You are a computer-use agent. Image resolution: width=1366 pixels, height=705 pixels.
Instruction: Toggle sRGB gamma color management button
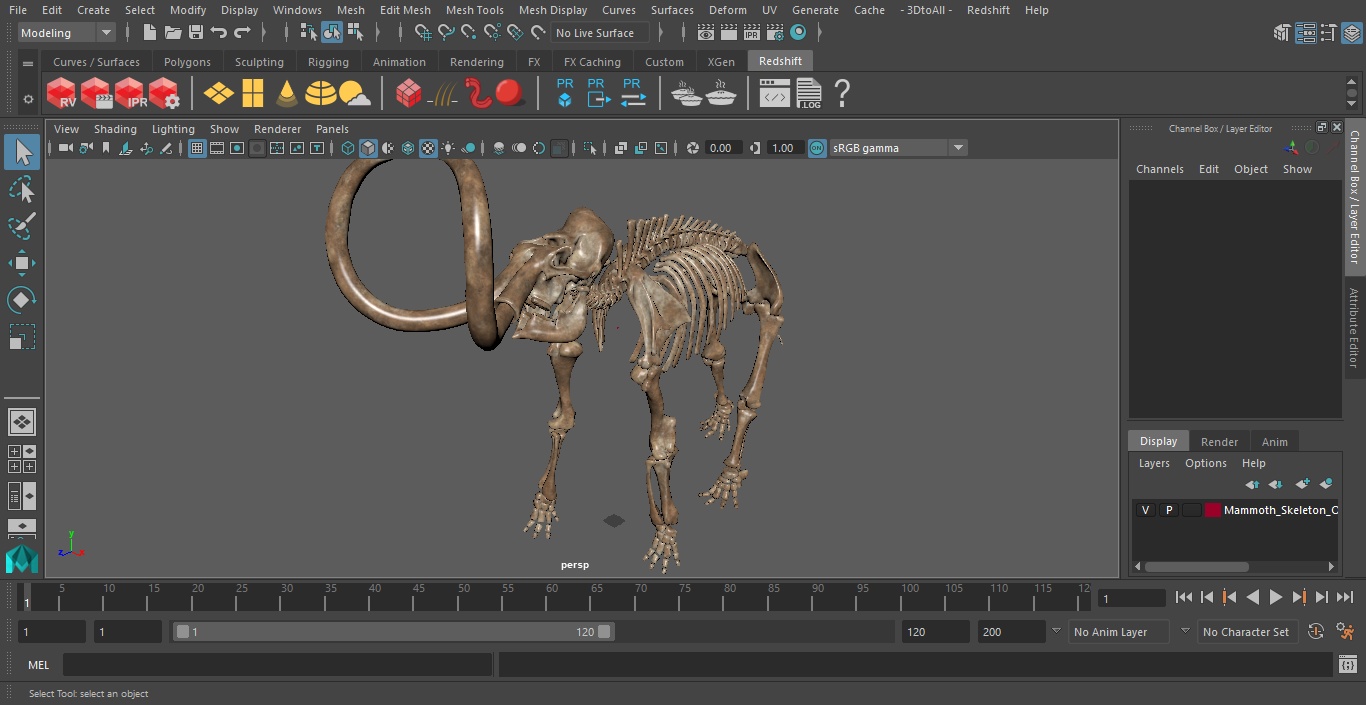click(x=817, y=148)
